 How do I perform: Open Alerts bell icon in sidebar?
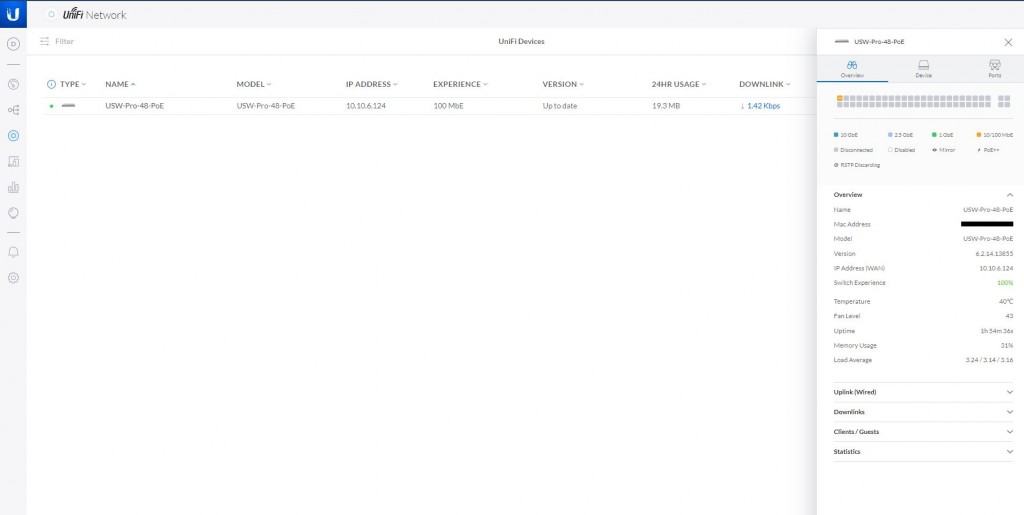pyautogui.click(x=13, y=252)
